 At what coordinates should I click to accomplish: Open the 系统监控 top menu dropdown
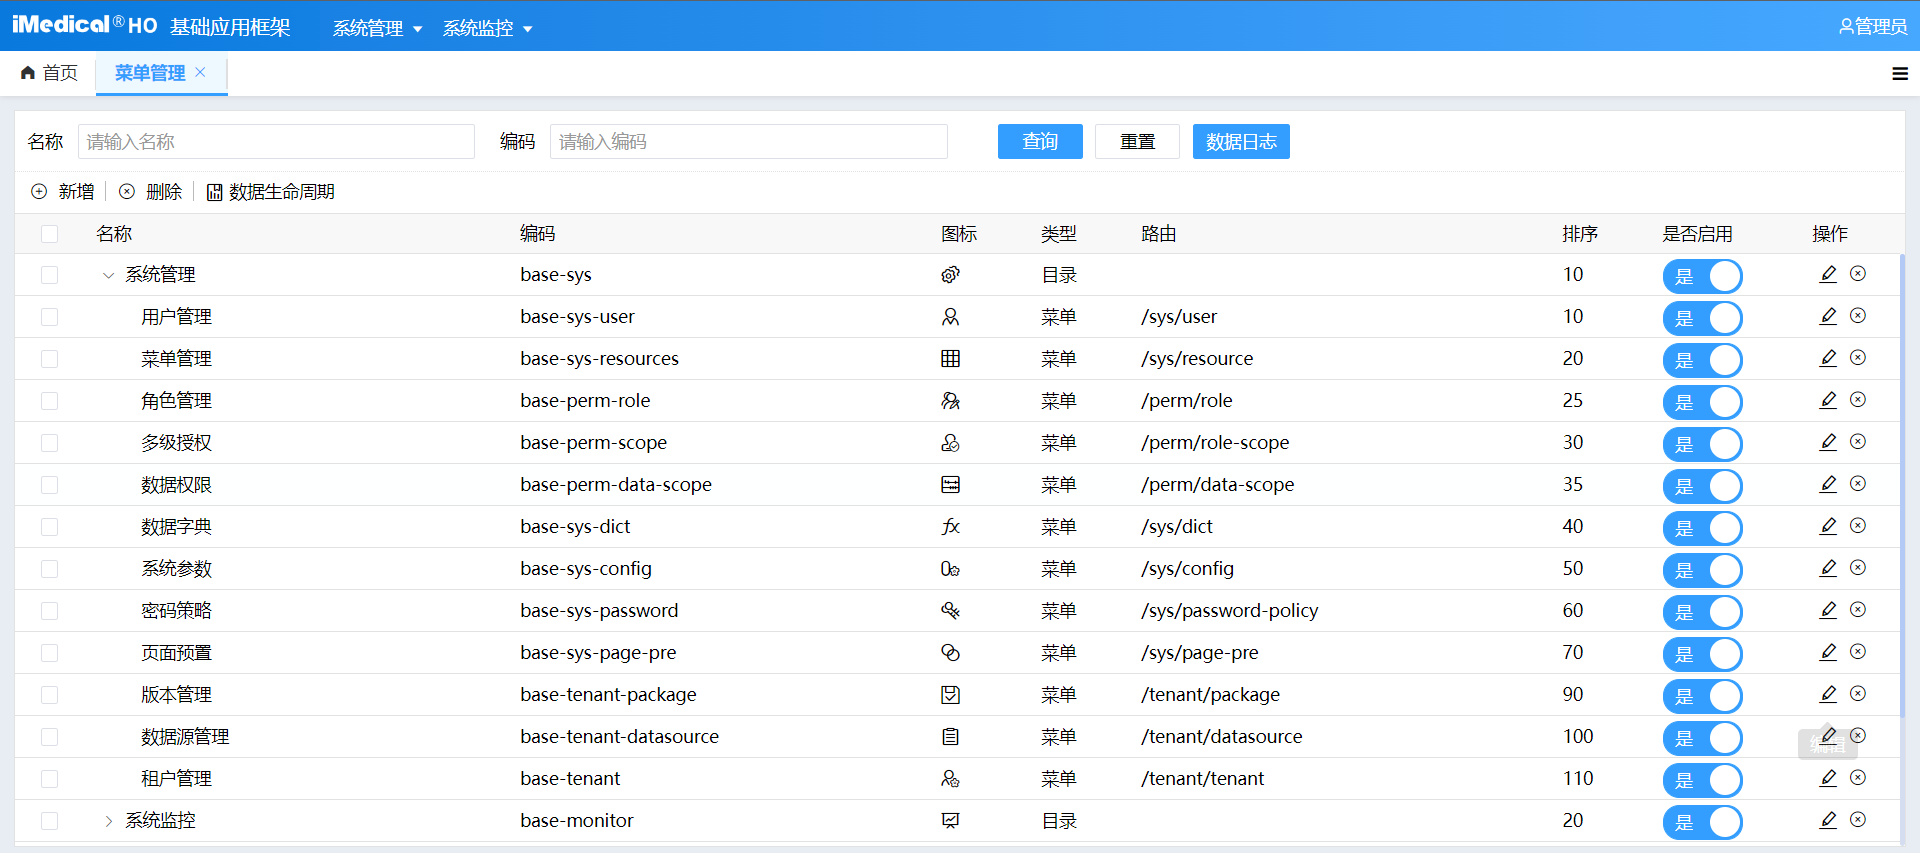(x=487, y=28)
